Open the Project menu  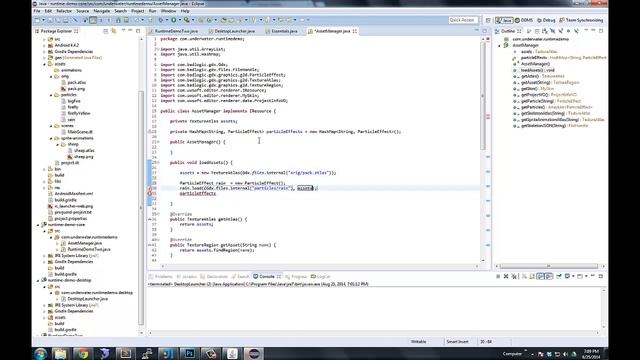138,11
